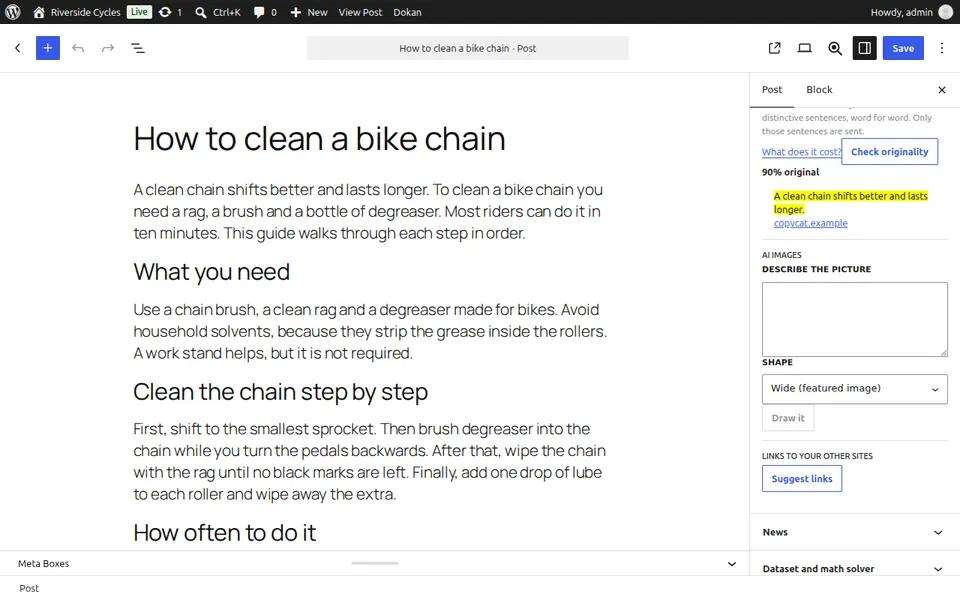960x600 pixels.
Task: Redo the last undone edit
Action: click(x=108, y=48)
